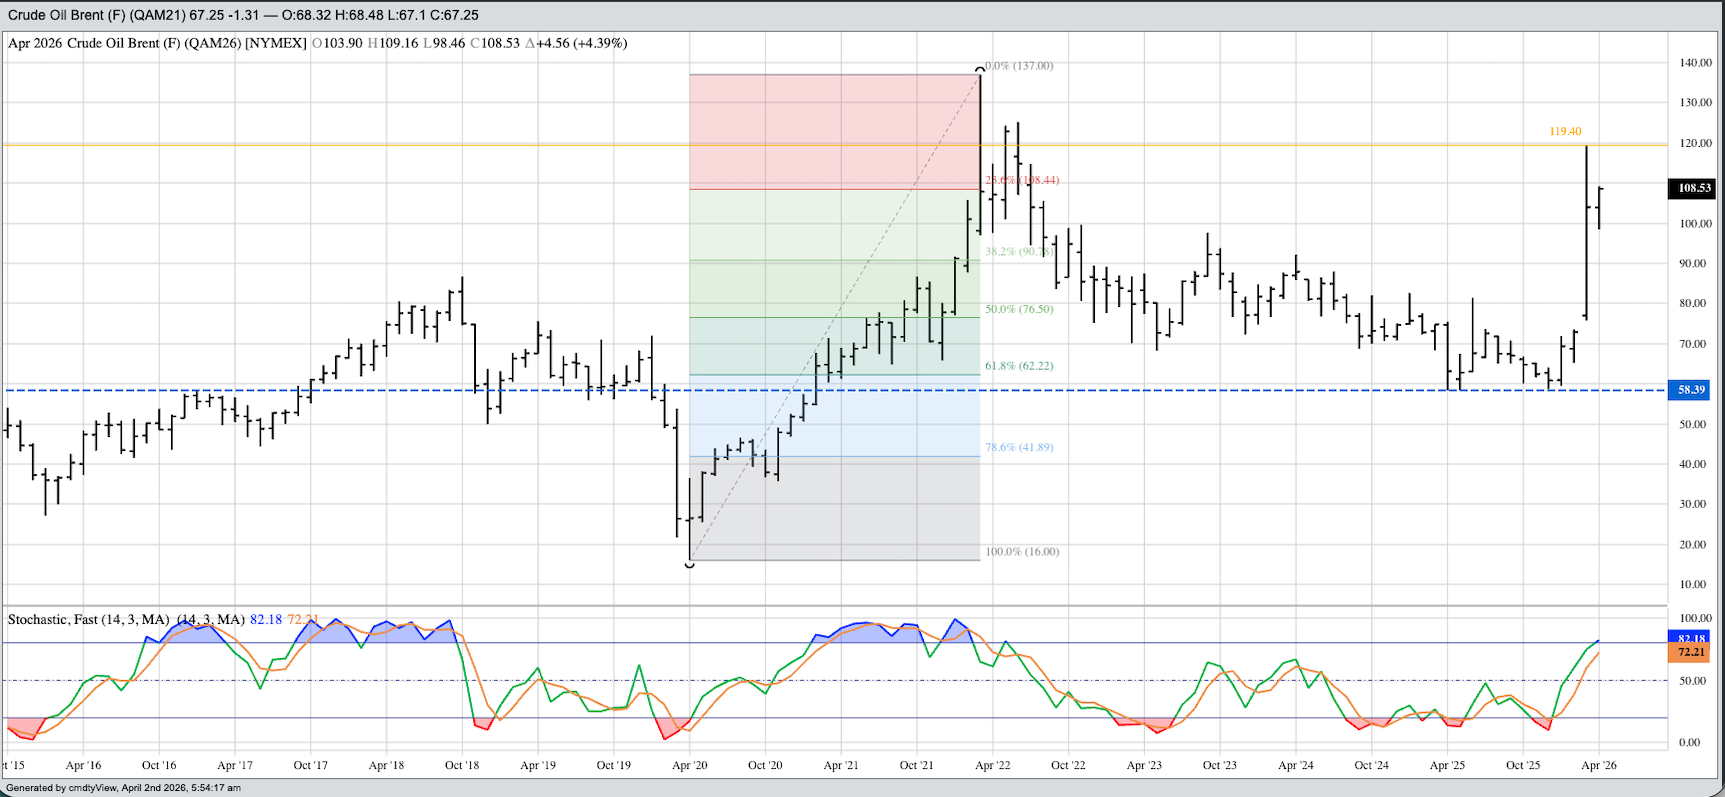Select the 61.8% (62.22) Fibonacci level label

(x=1019, y=366)
